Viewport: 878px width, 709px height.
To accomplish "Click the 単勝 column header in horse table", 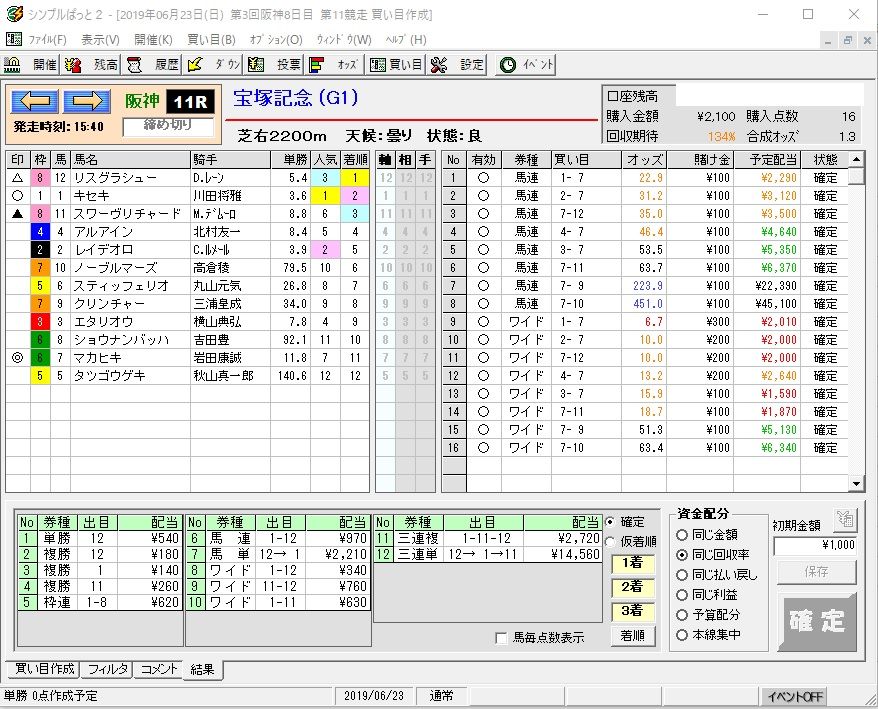I will 291,160.
